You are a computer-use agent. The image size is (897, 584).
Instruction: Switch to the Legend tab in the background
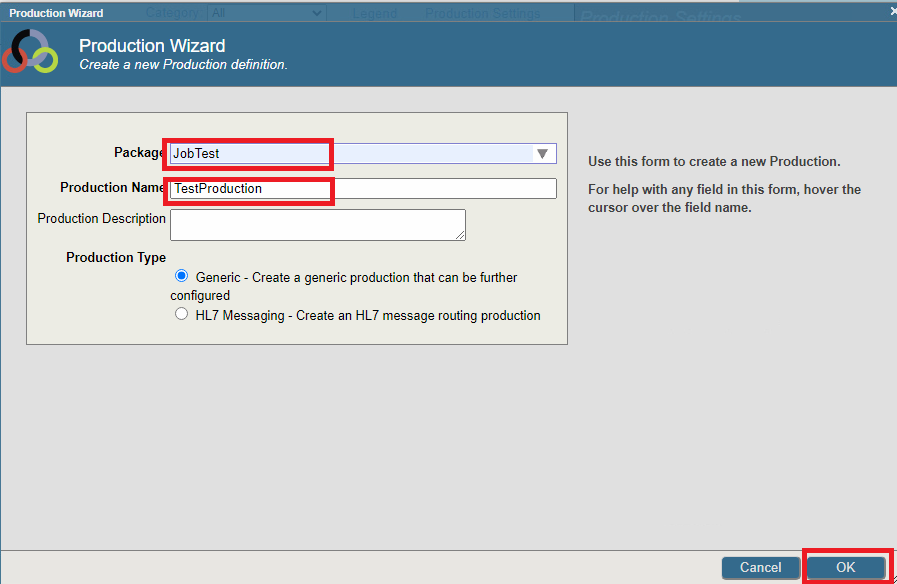[x=375, y=13]
